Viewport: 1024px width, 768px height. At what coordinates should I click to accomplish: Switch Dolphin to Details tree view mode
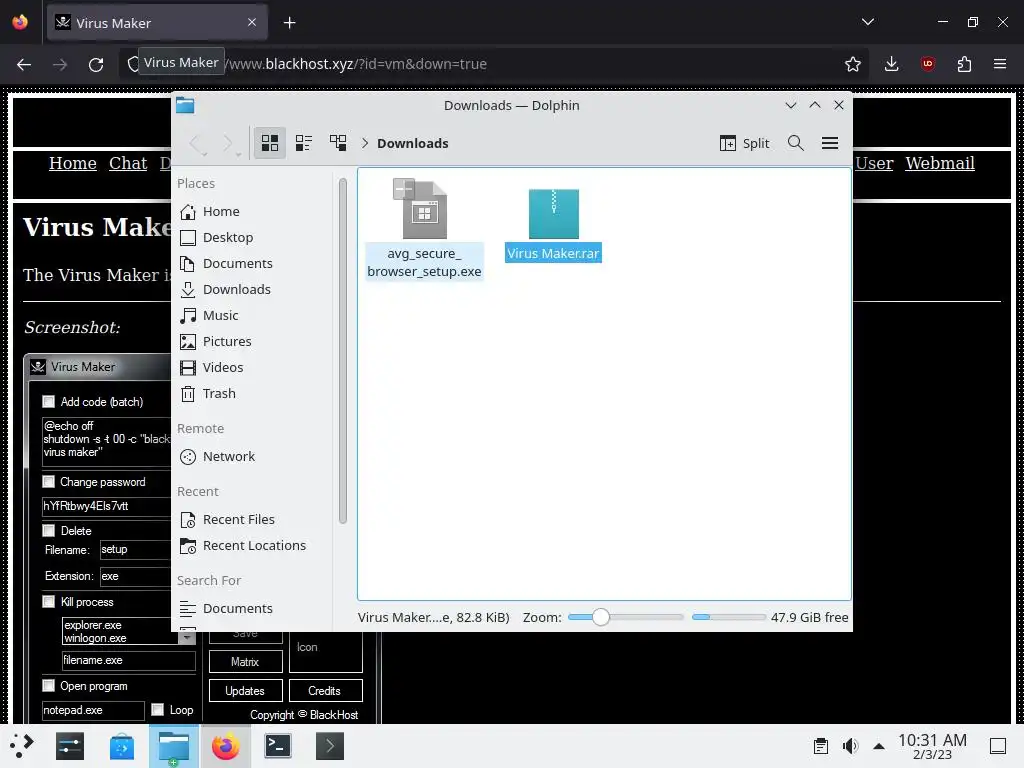338,143
